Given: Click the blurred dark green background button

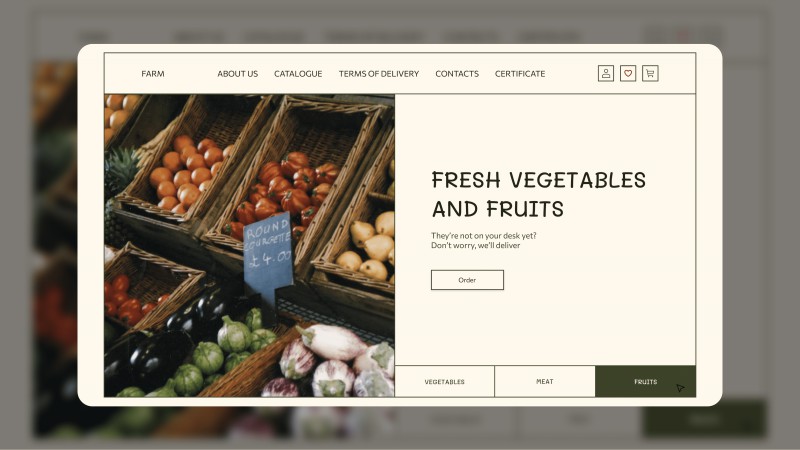Looking at the screenshot, I should 705,419.
